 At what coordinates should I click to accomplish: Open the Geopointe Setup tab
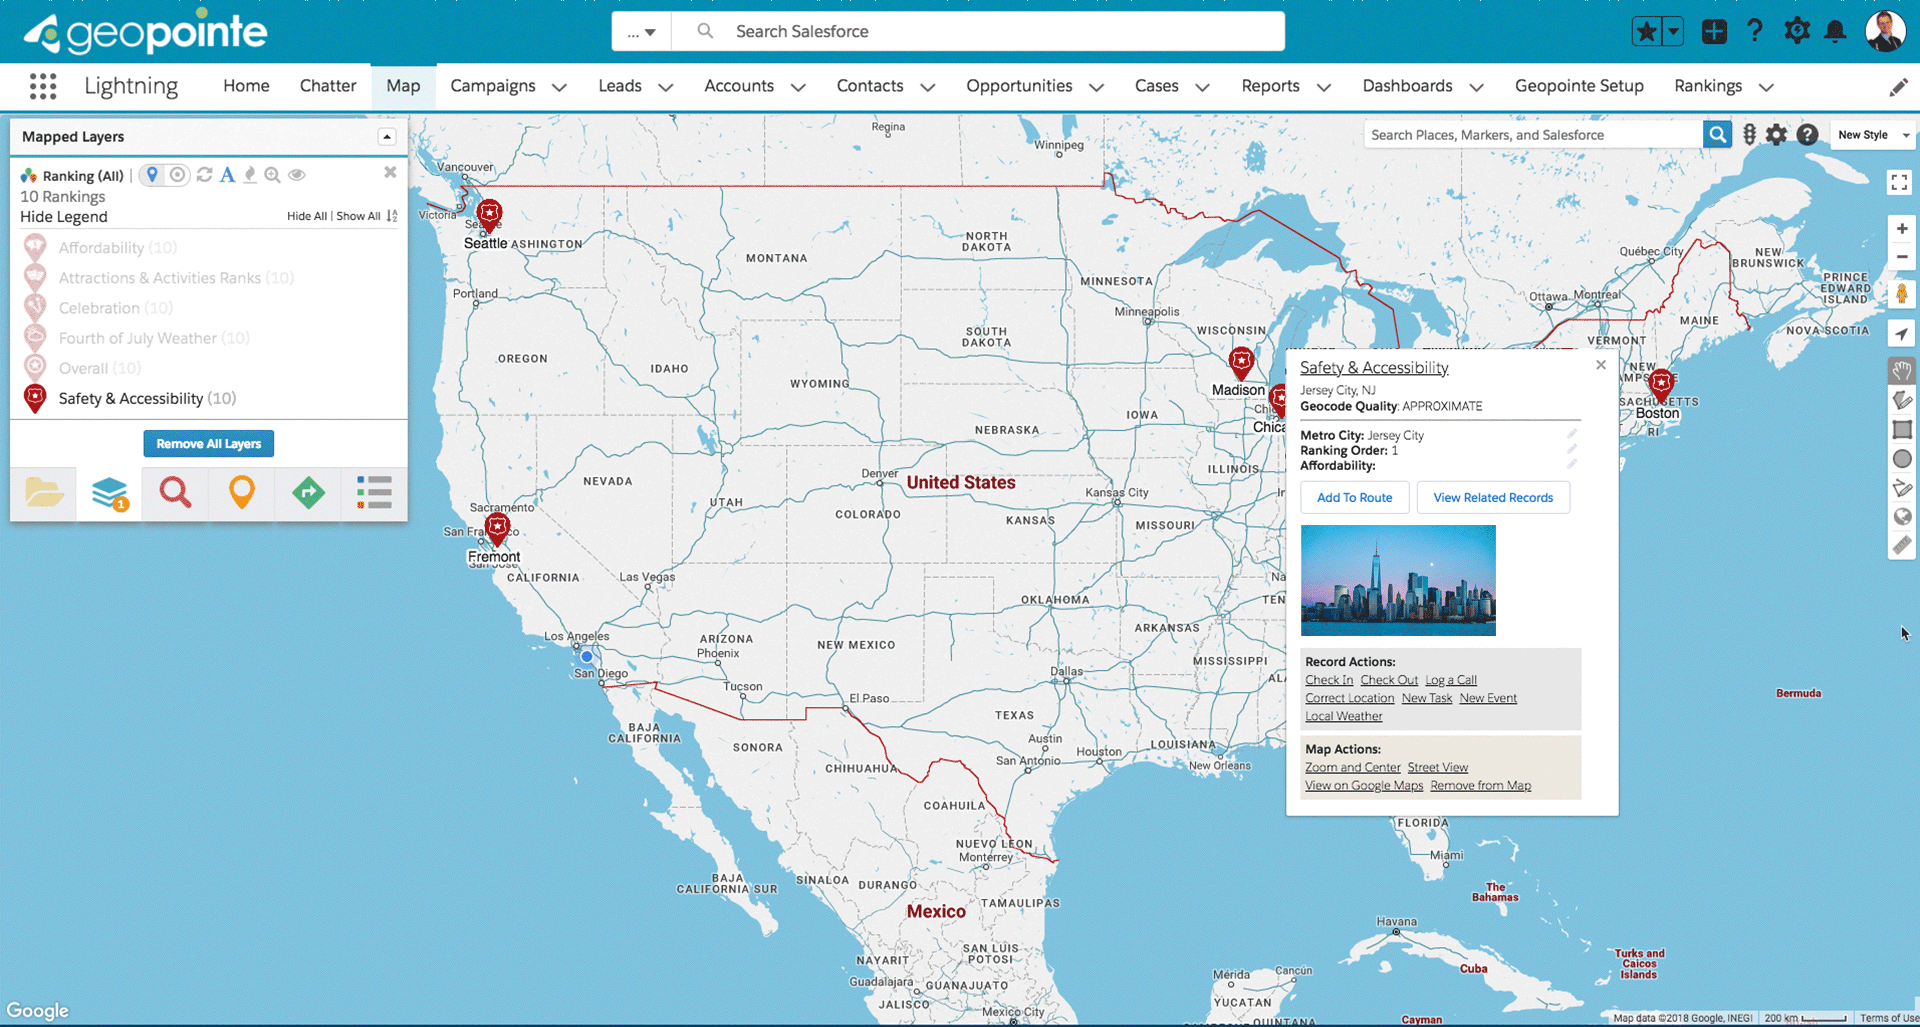(1579, 86)
